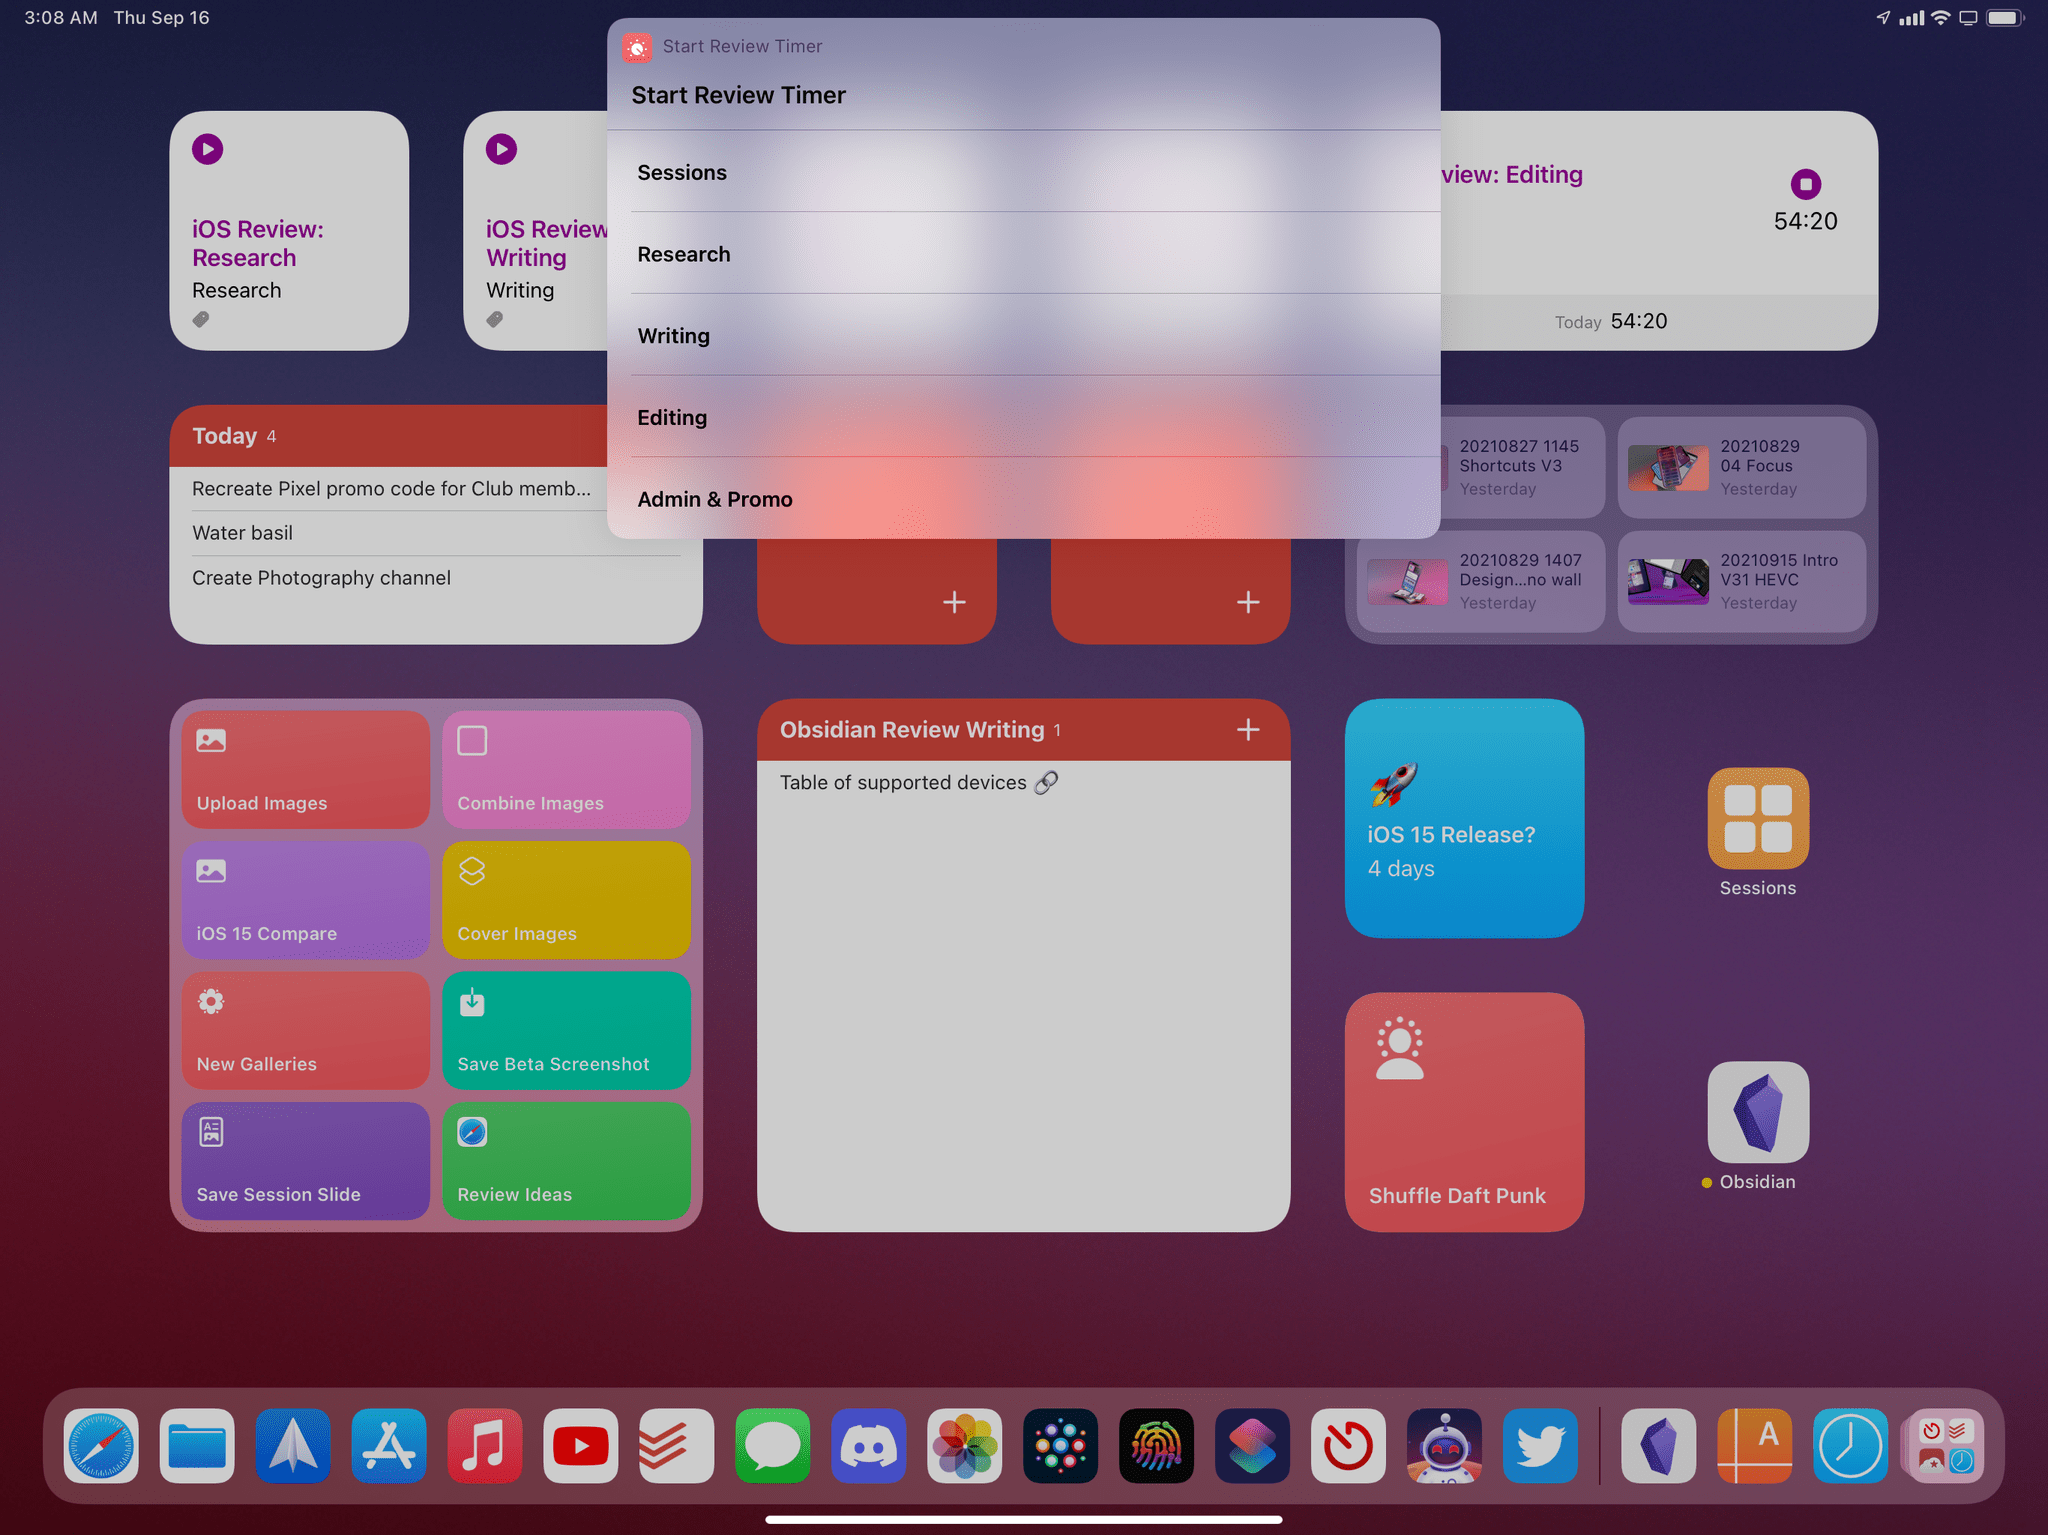Open Safari from the dock

click(101, 1445)
